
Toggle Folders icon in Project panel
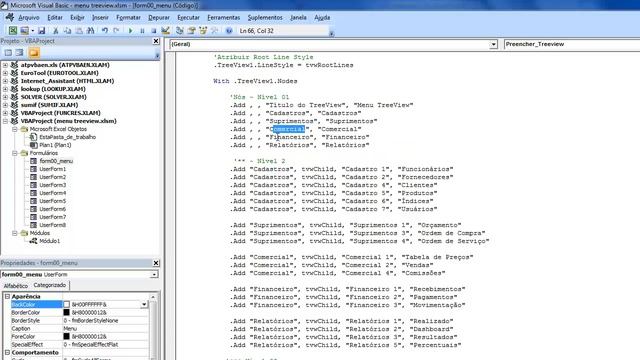[34, 53]
